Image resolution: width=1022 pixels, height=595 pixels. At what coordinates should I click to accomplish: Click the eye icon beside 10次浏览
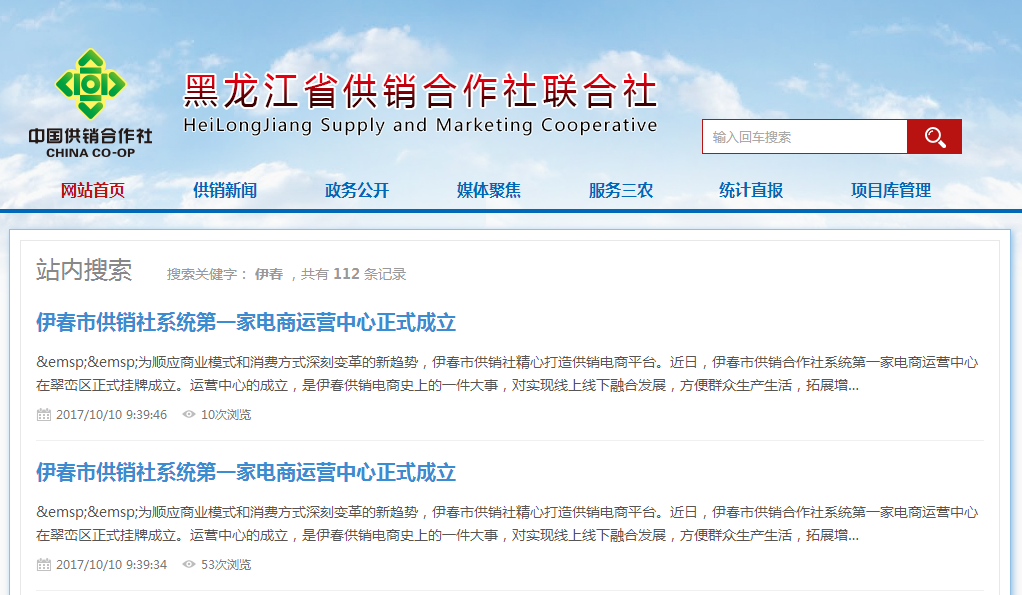189,414
